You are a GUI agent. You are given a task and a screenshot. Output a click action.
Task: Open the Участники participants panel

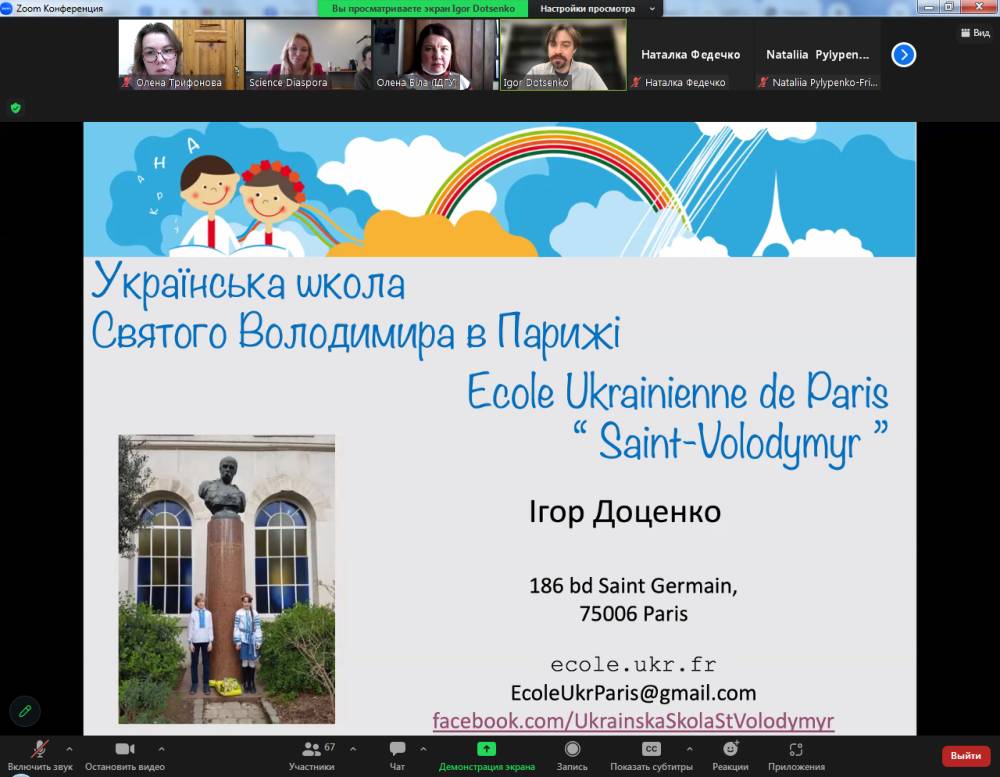coord(311,754)
